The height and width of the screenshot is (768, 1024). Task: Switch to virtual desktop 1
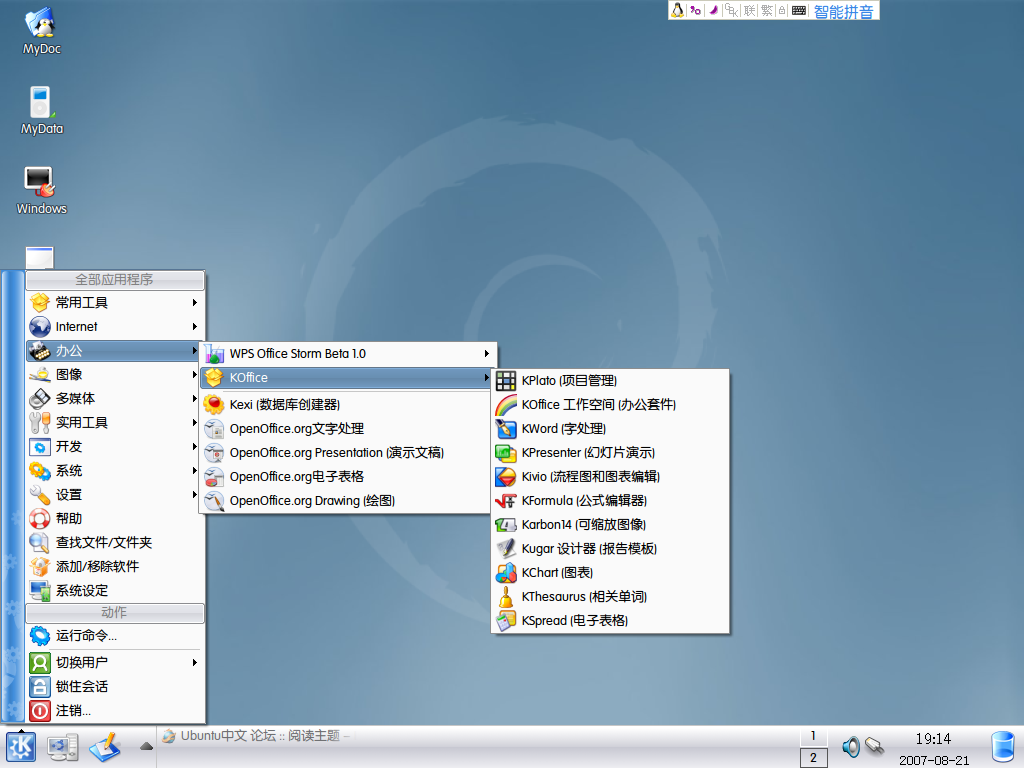813,737
